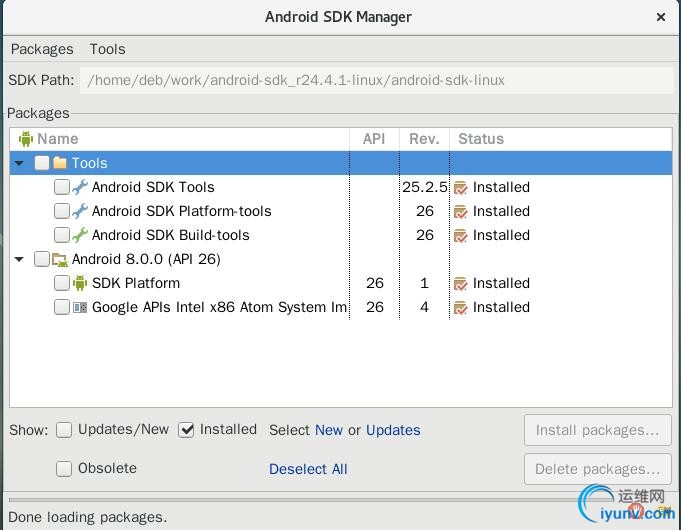This screenshot has width=681, height=530.
Task: Click the Rev. column header
Action: click(x=424, y=139)
